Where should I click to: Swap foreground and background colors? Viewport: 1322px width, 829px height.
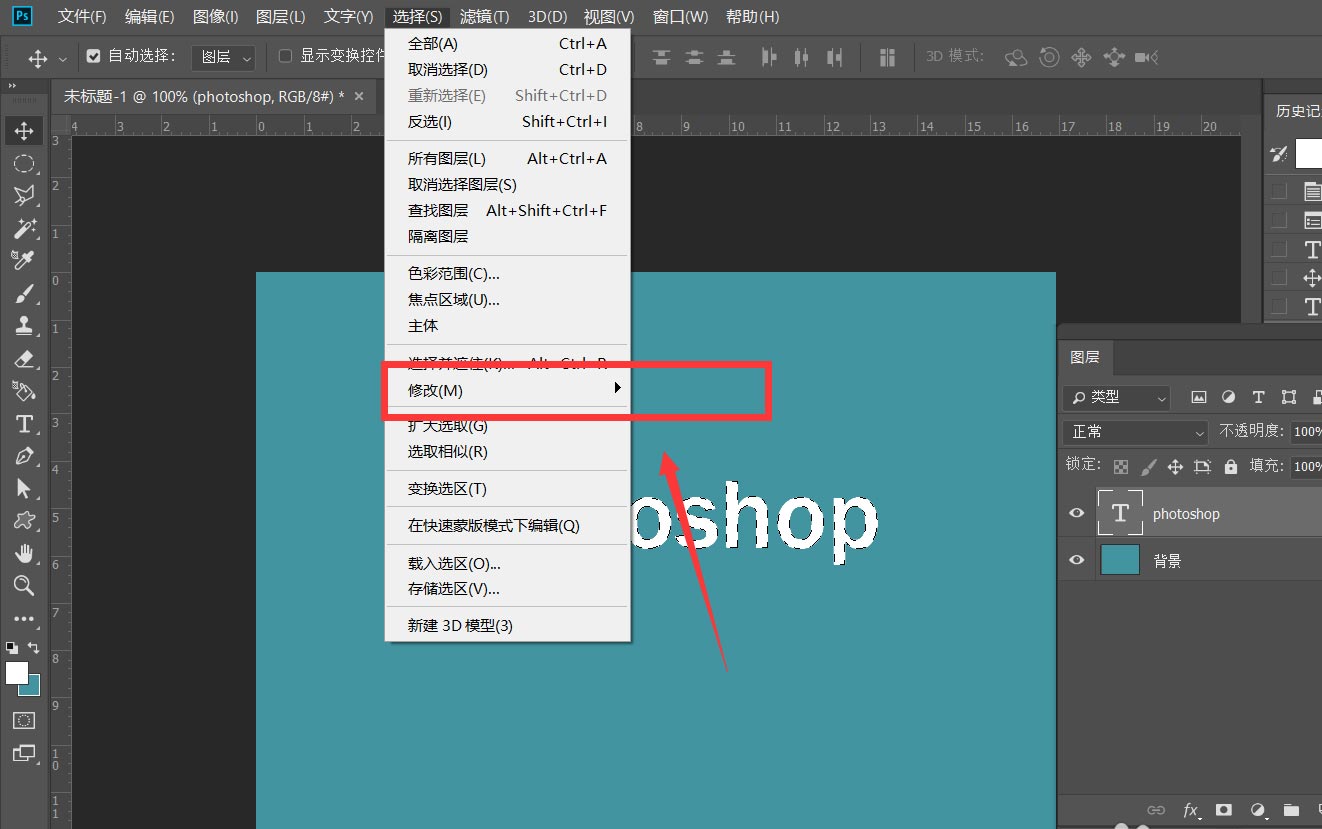tap(33, 648)
